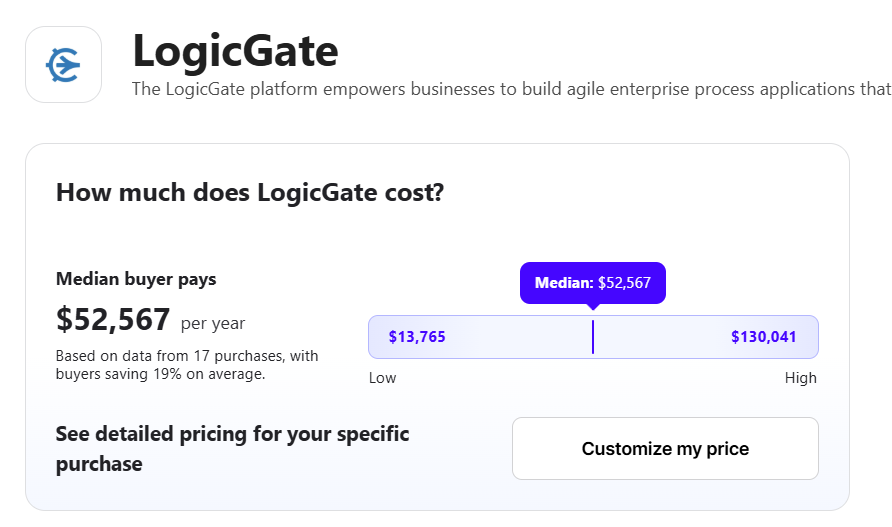
Task: Click the price bar between $13,765 and median
Action: [520, 337]
